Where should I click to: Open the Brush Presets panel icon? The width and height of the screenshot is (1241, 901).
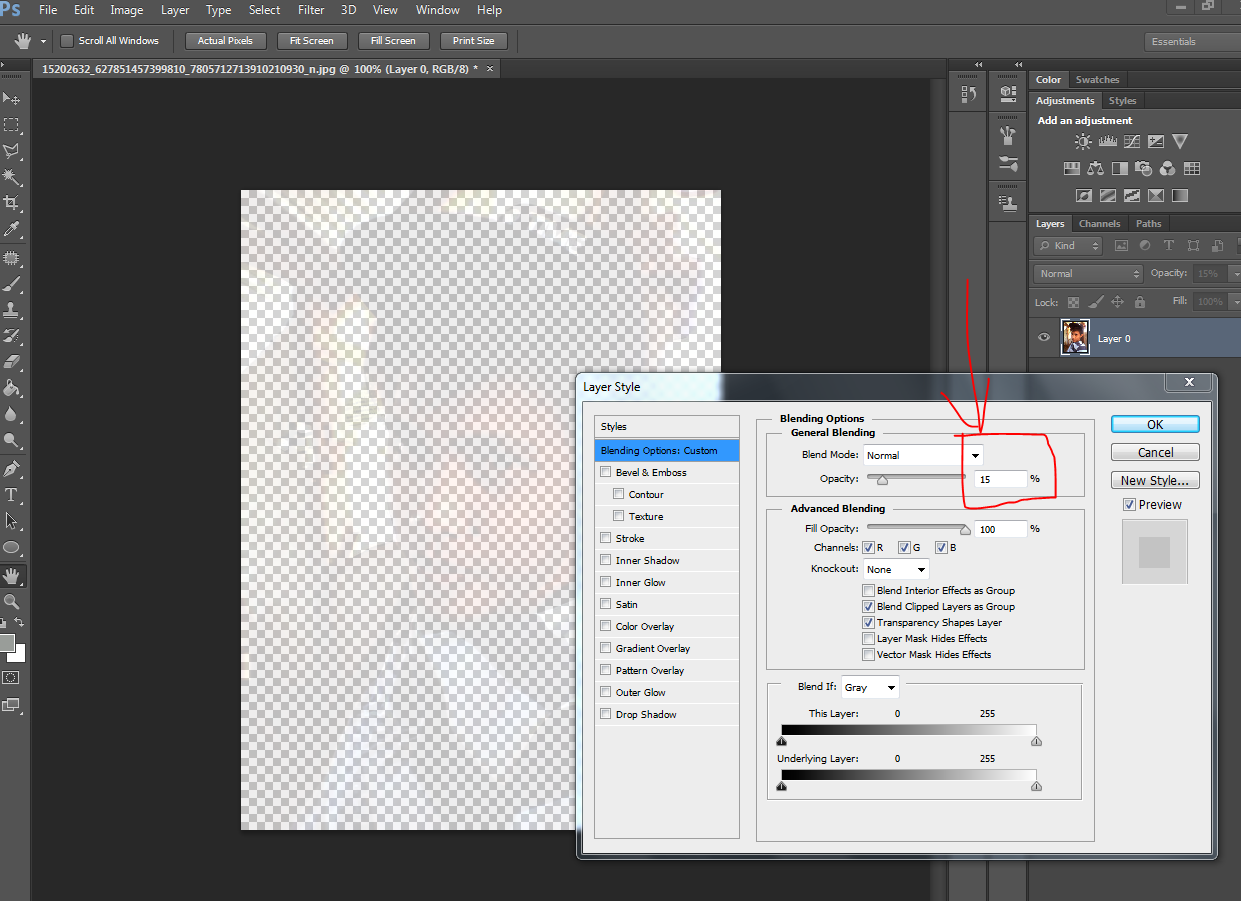click(1008, 164)
